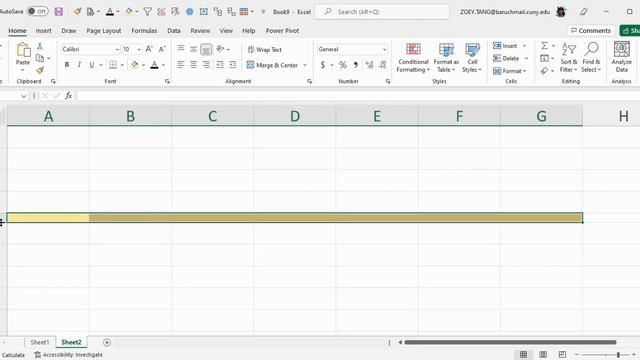Open Analyze Data pane
This screenshot has width=640, height=360.
[x=622, y=57]
